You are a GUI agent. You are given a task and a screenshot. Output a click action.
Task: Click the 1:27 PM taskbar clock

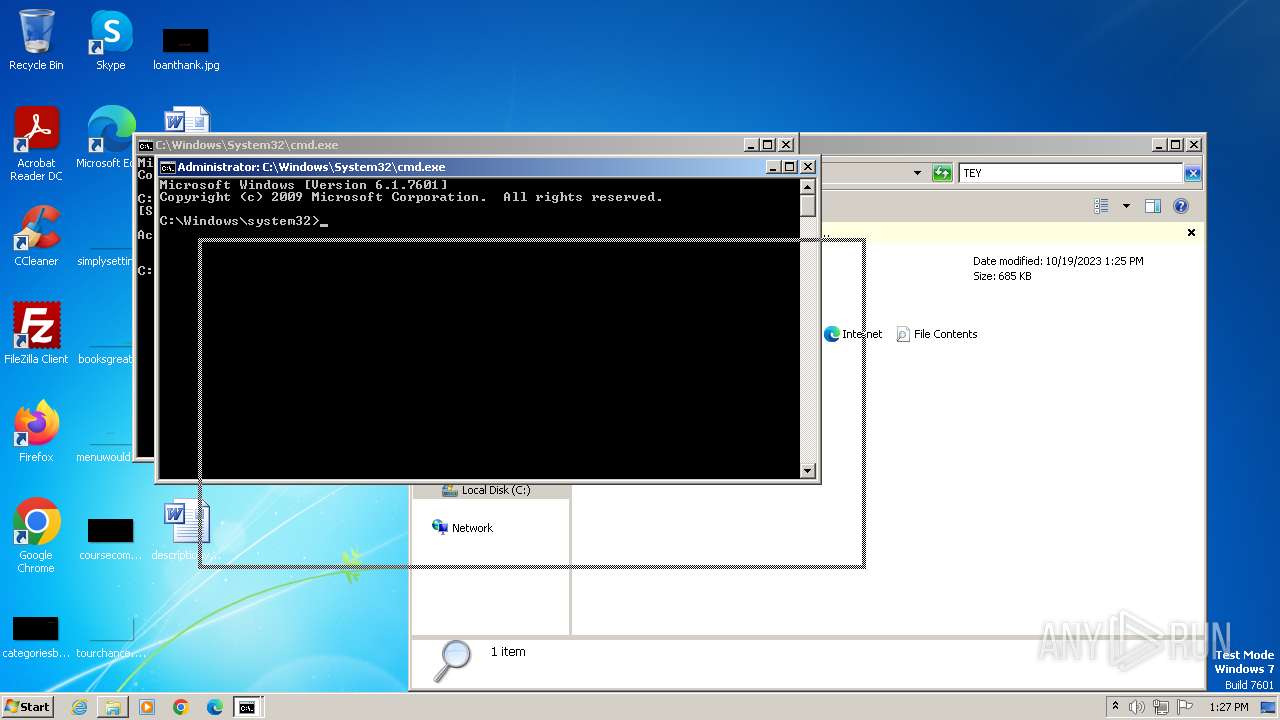coord(1229,707)
